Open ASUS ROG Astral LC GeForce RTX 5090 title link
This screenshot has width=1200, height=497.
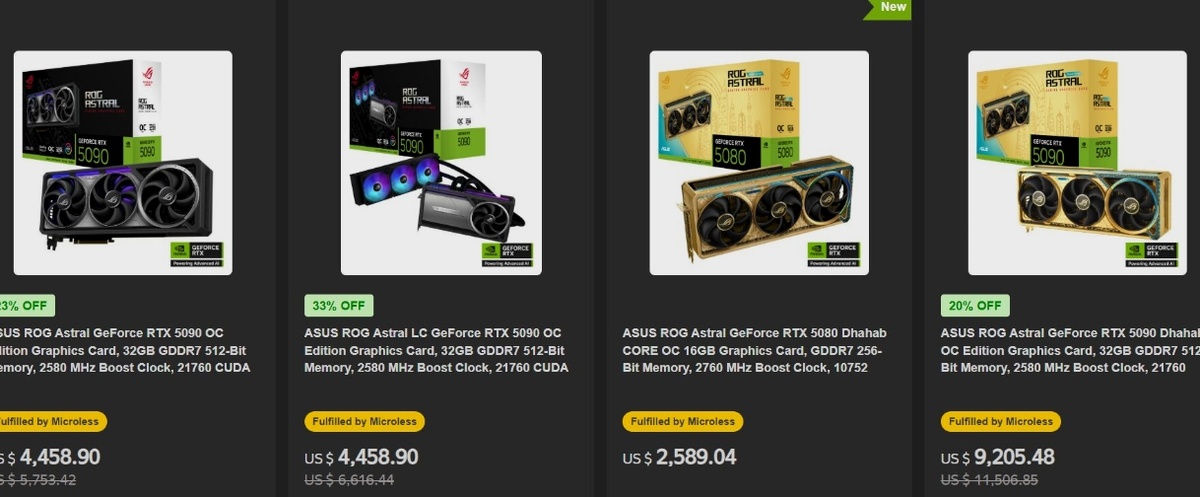(x=436, y=350)
